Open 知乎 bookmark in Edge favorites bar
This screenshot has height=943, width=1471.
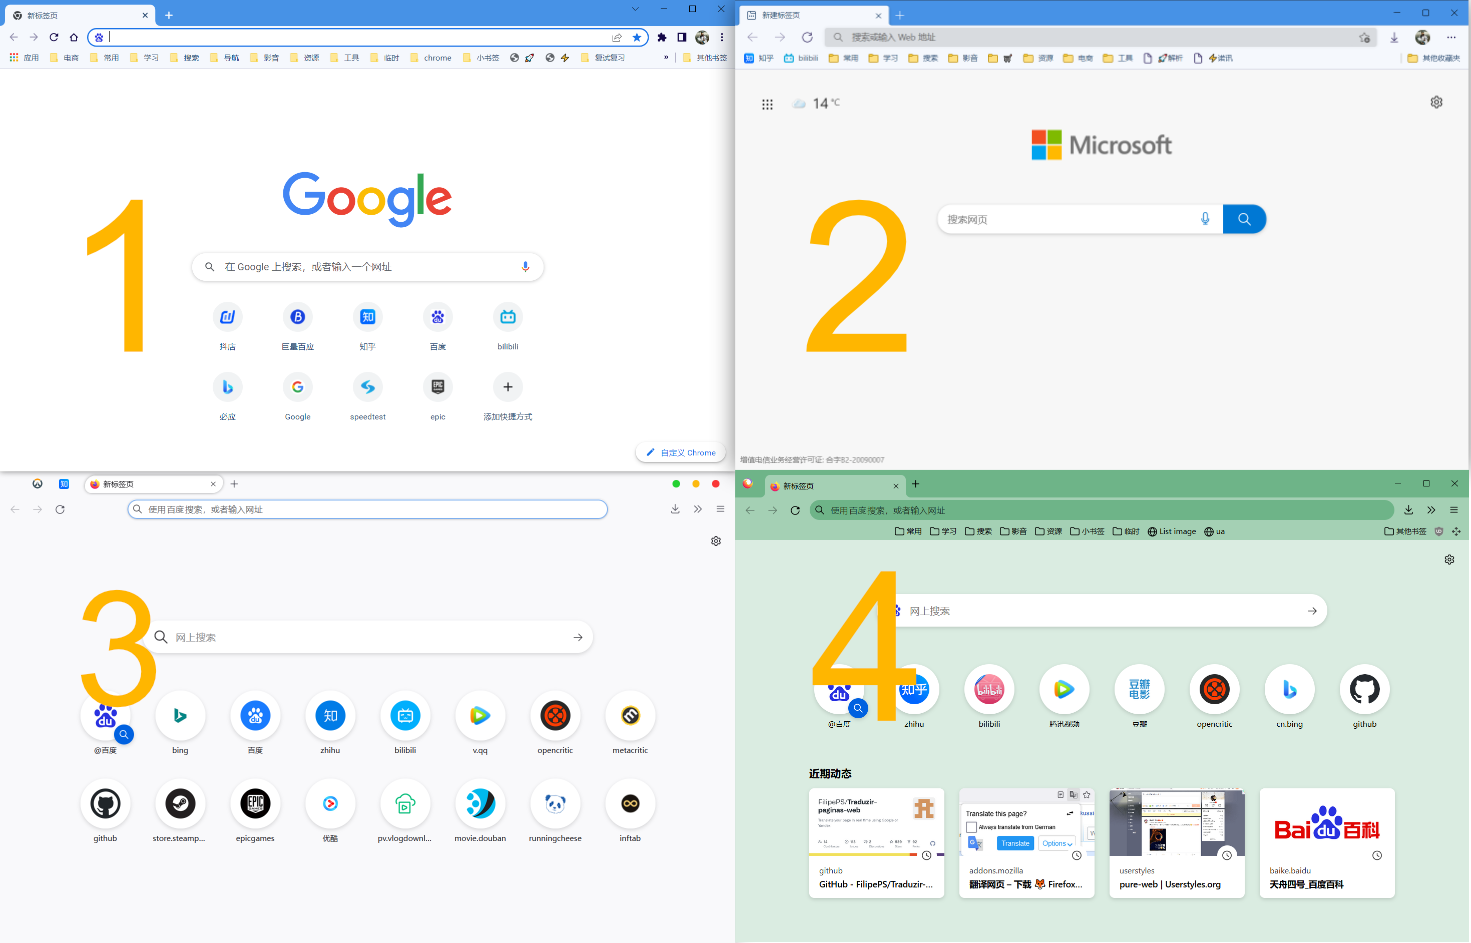pyautogui.click(x=759, y=58)
